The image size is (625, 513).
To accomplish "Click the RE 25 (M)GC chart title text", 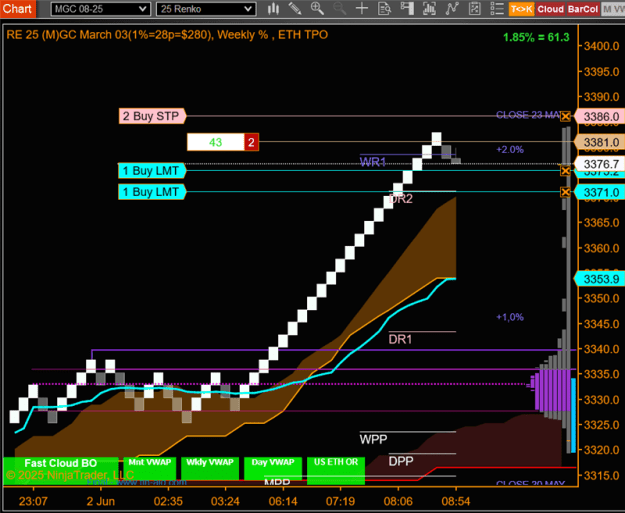I will point(167,35).
